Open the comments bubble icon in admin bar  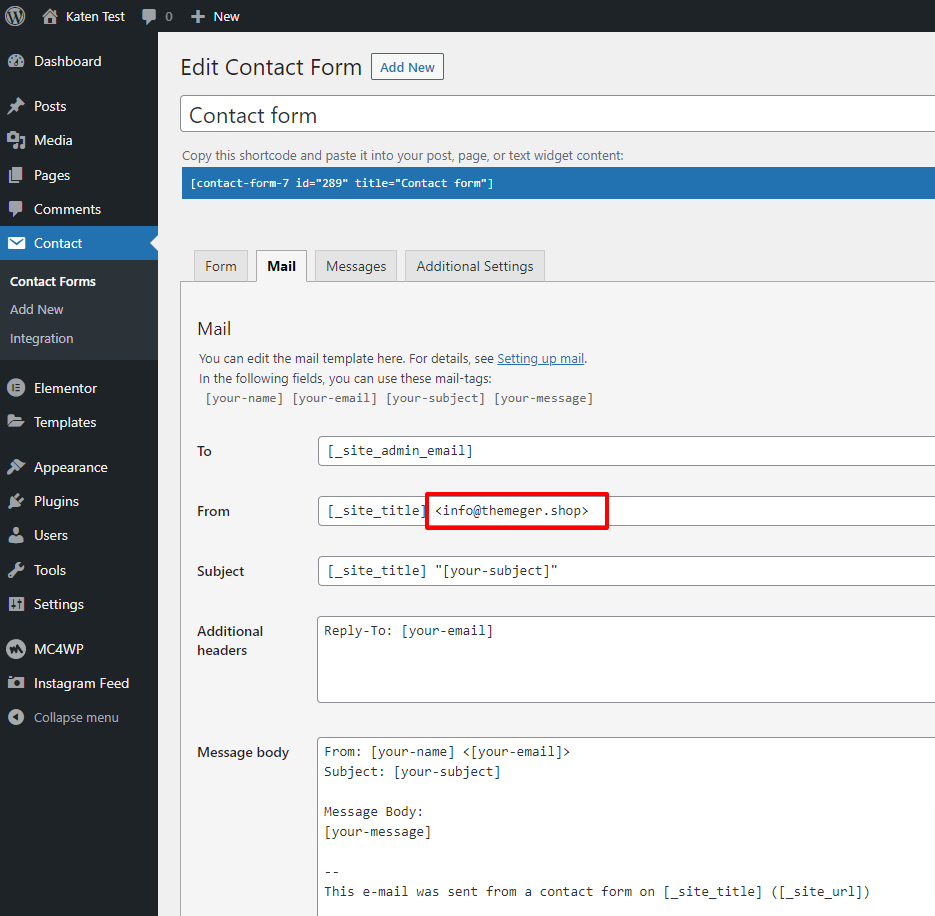coord(148,16)
